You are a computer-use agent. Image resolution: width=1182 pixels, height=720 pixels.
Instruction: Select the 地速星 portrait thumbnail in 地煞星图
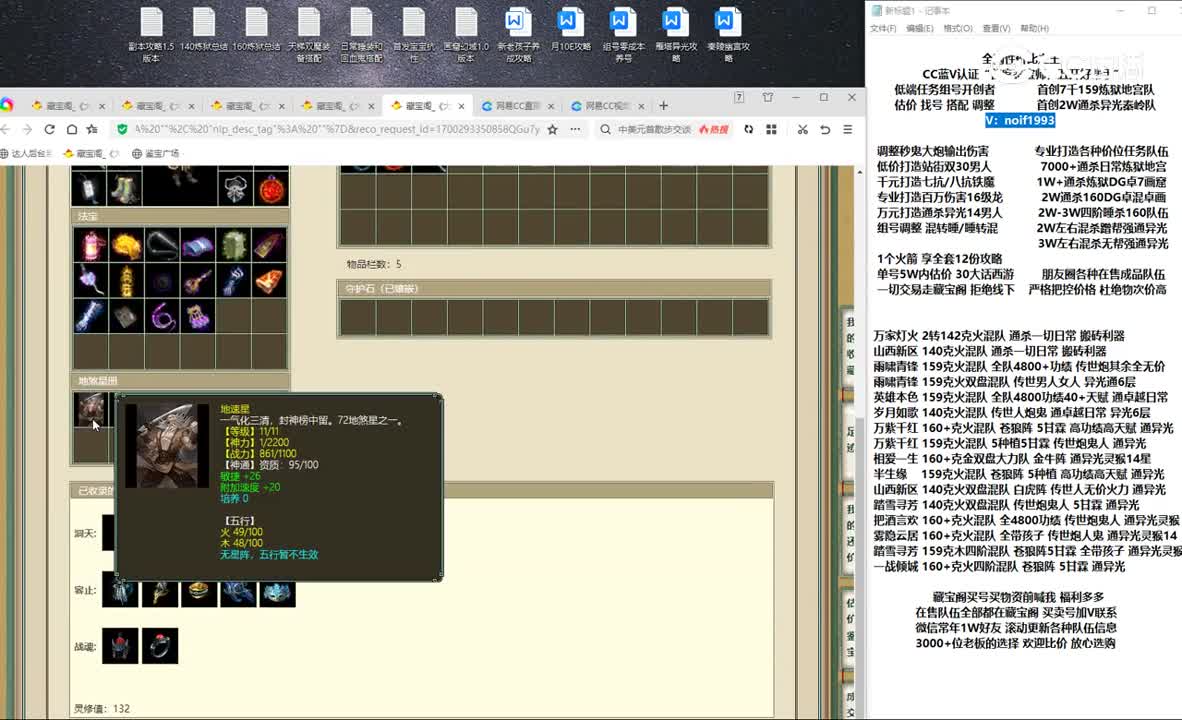pos(90,409)
